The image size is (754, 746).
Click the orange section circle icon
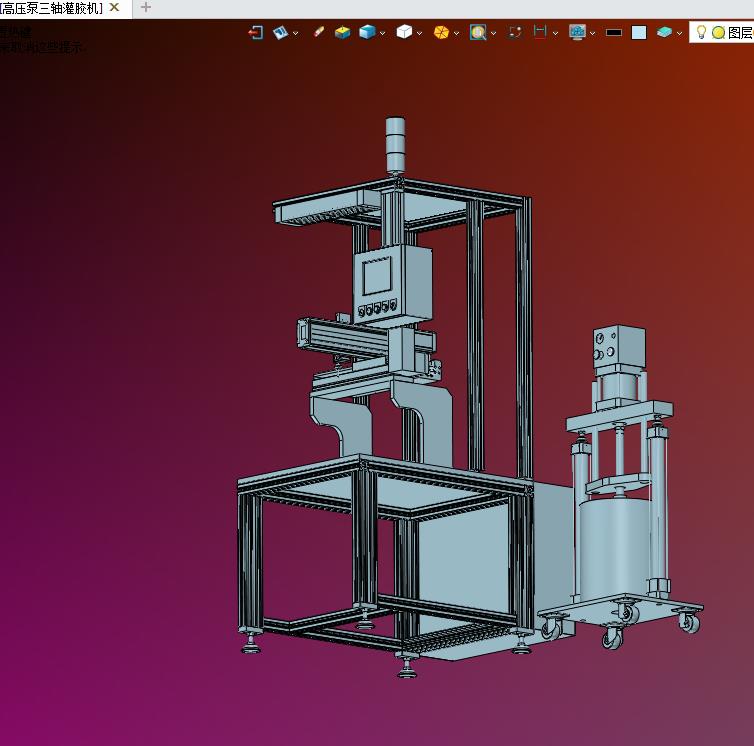(441, 32)
